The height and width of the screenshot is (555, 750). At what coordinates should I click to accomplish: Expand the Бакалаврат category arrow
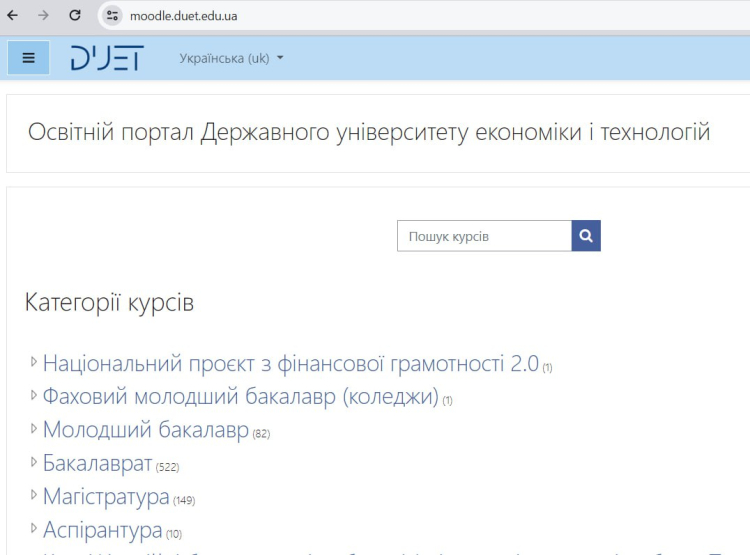pos(34,463)
